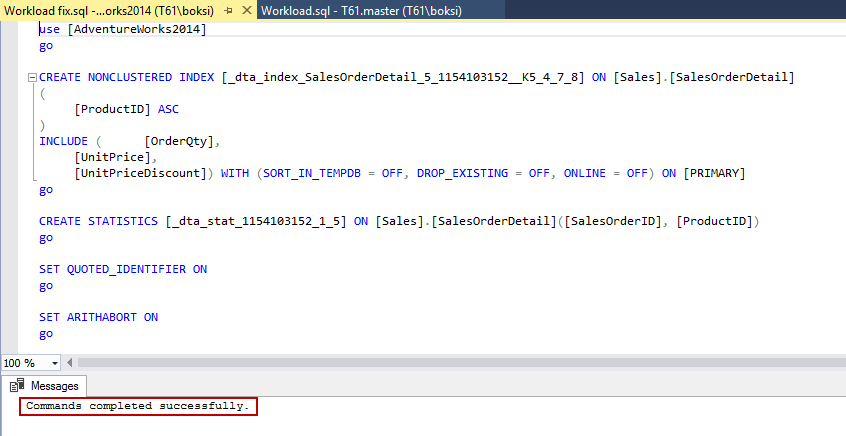Click DROP_EXISTING option text
Viewport: 846px width, 436px height.
(x=462, y=173)
